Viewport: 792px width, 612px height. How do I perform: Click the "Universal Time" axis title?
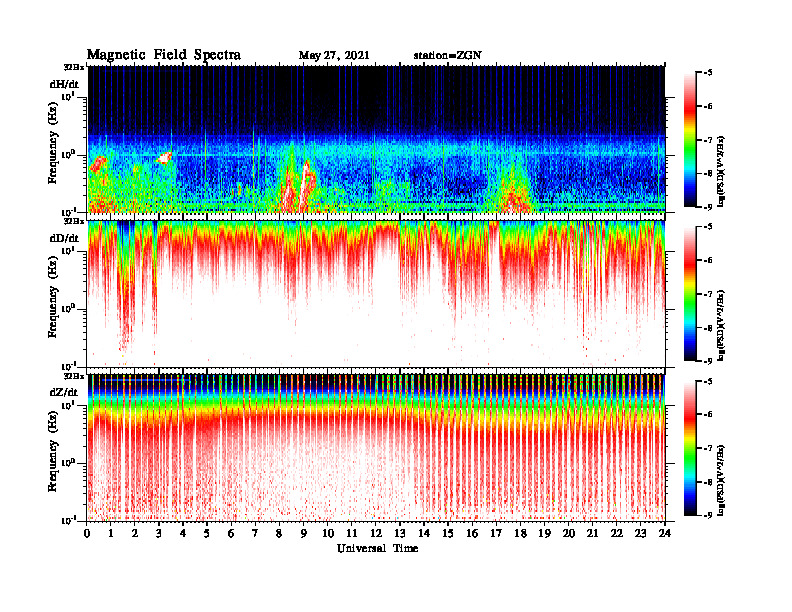(377, 548)
